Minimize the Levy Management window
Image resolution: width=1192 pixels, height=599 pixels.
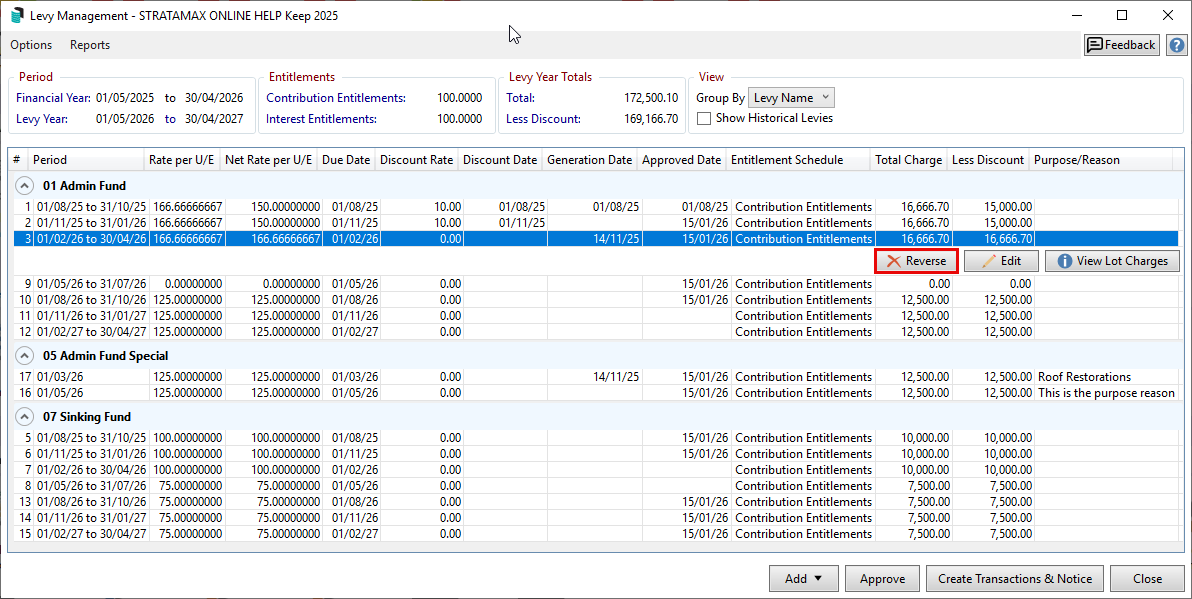point(1076,15)
